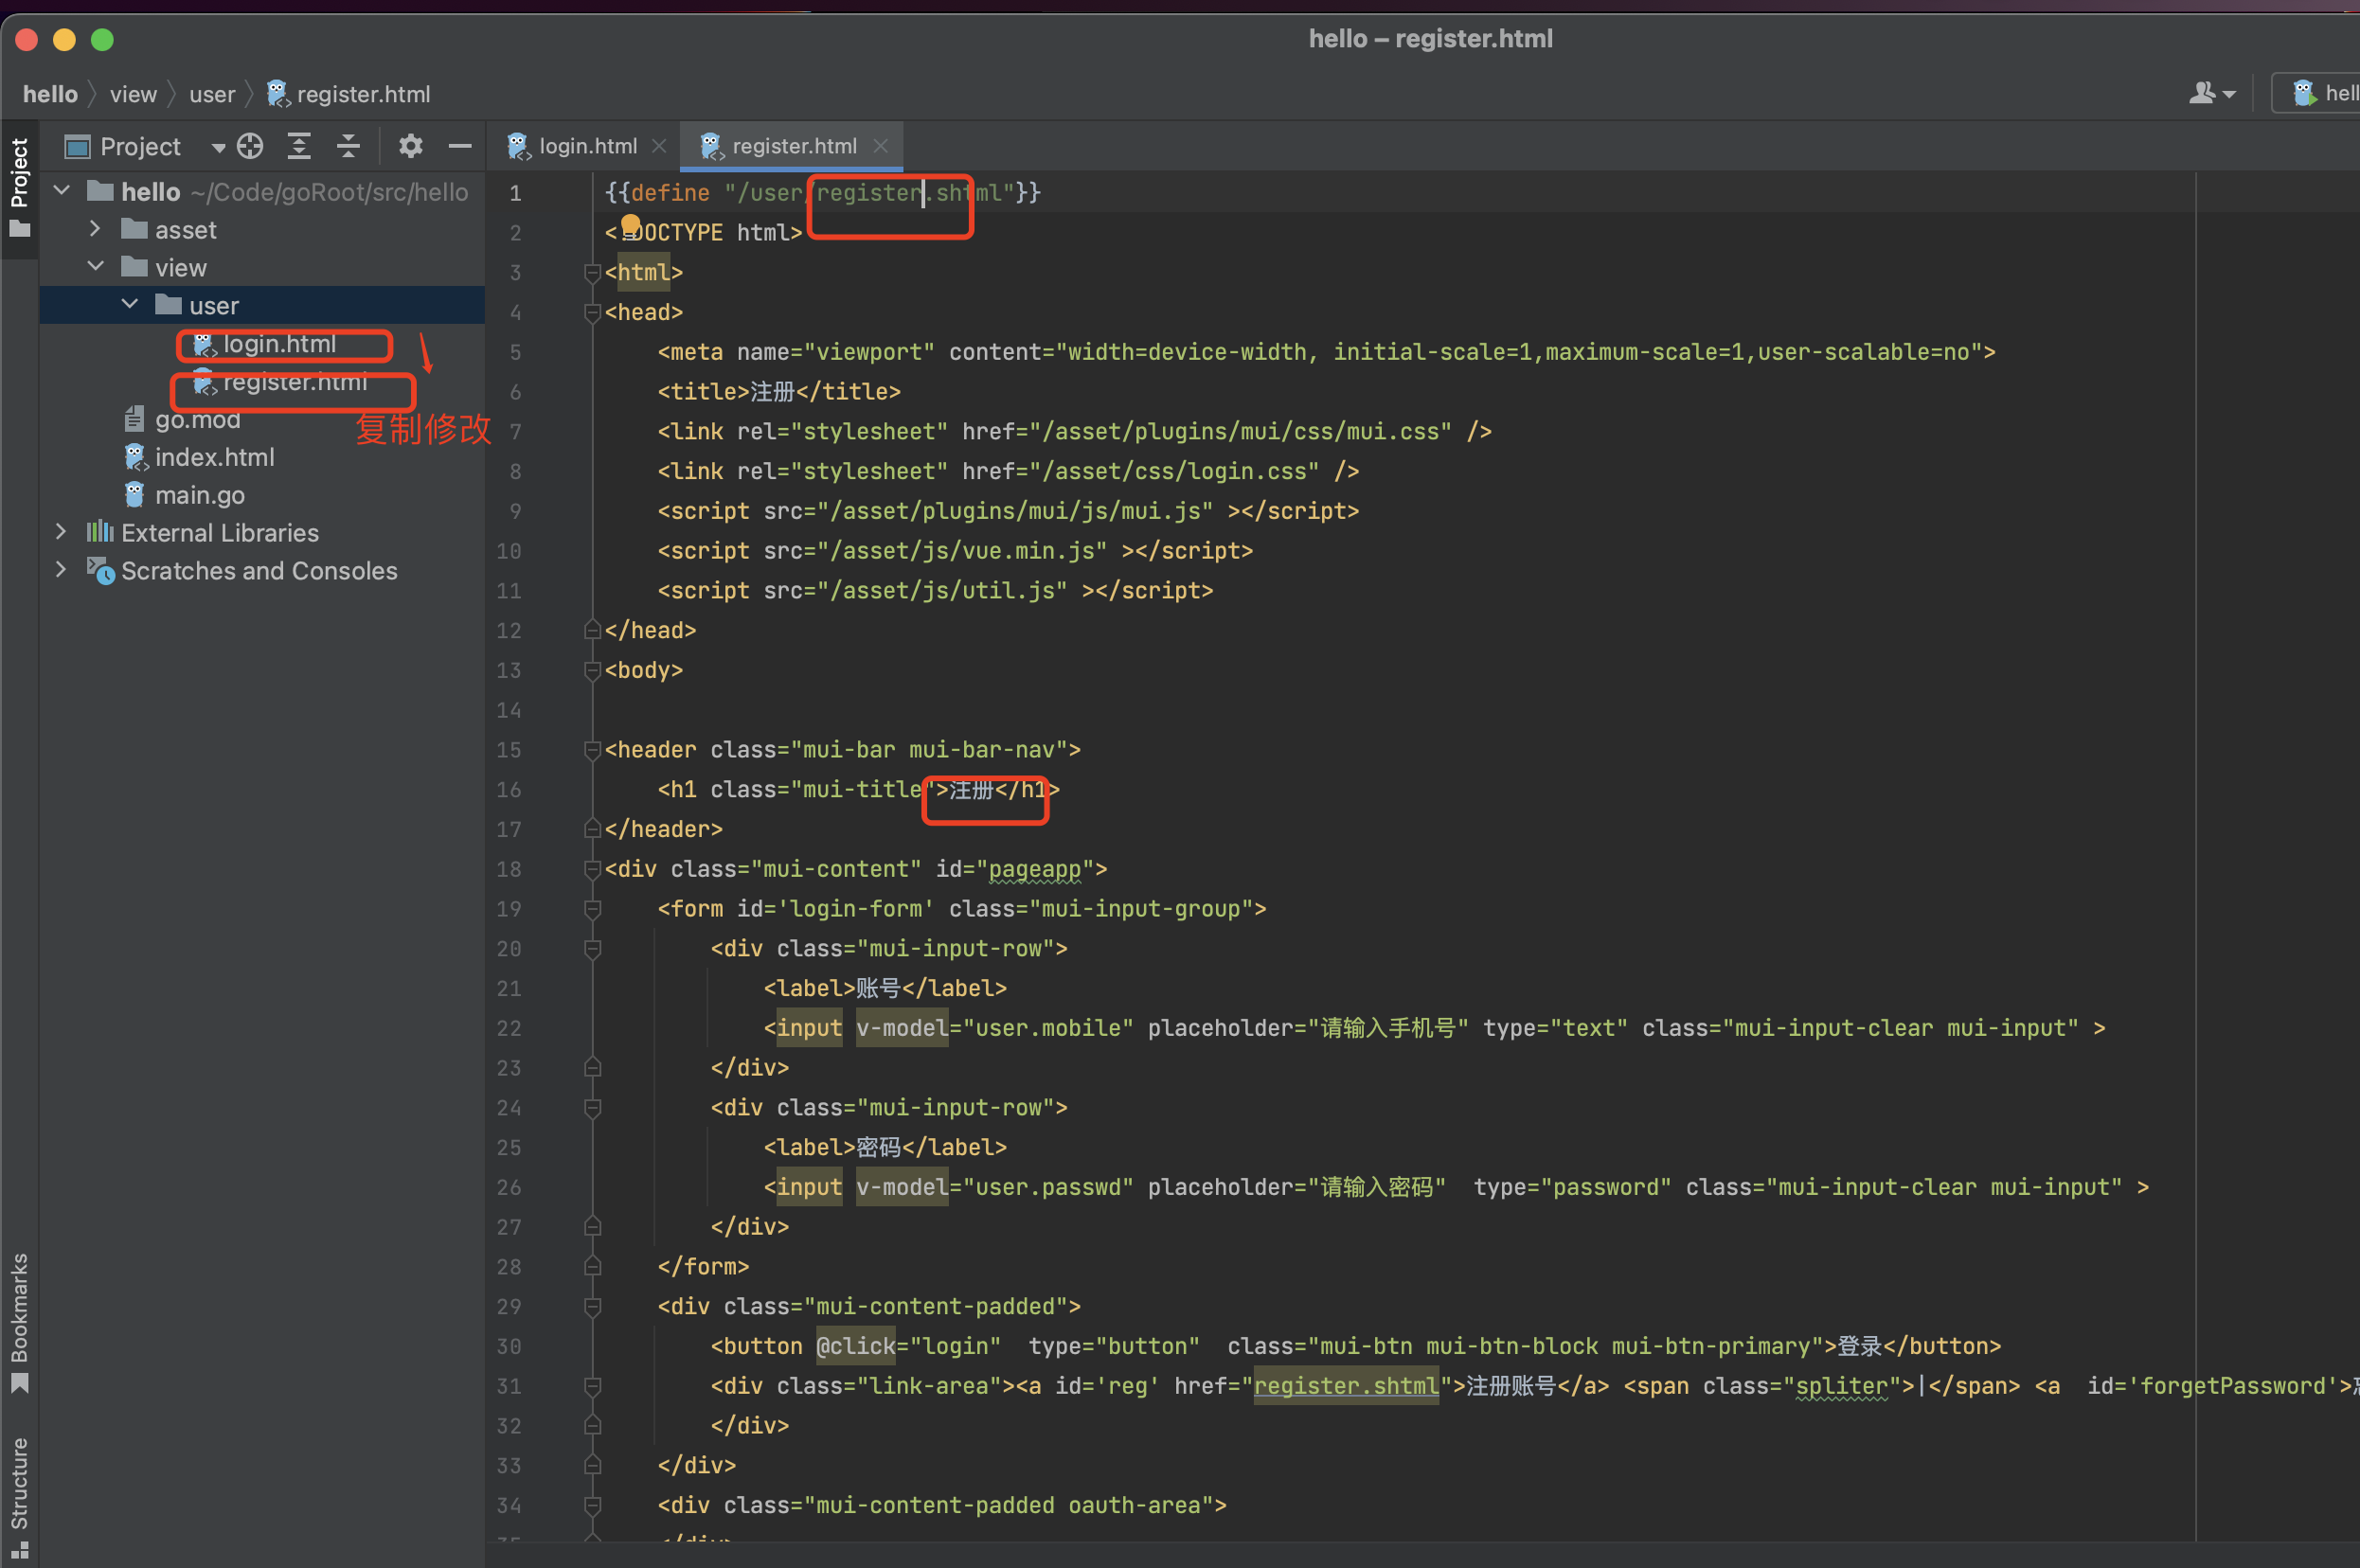Image resolution: width=2360 pixels, height=1568 pixels.
Task: Fold the head tag on line 4
Action: 592,312
